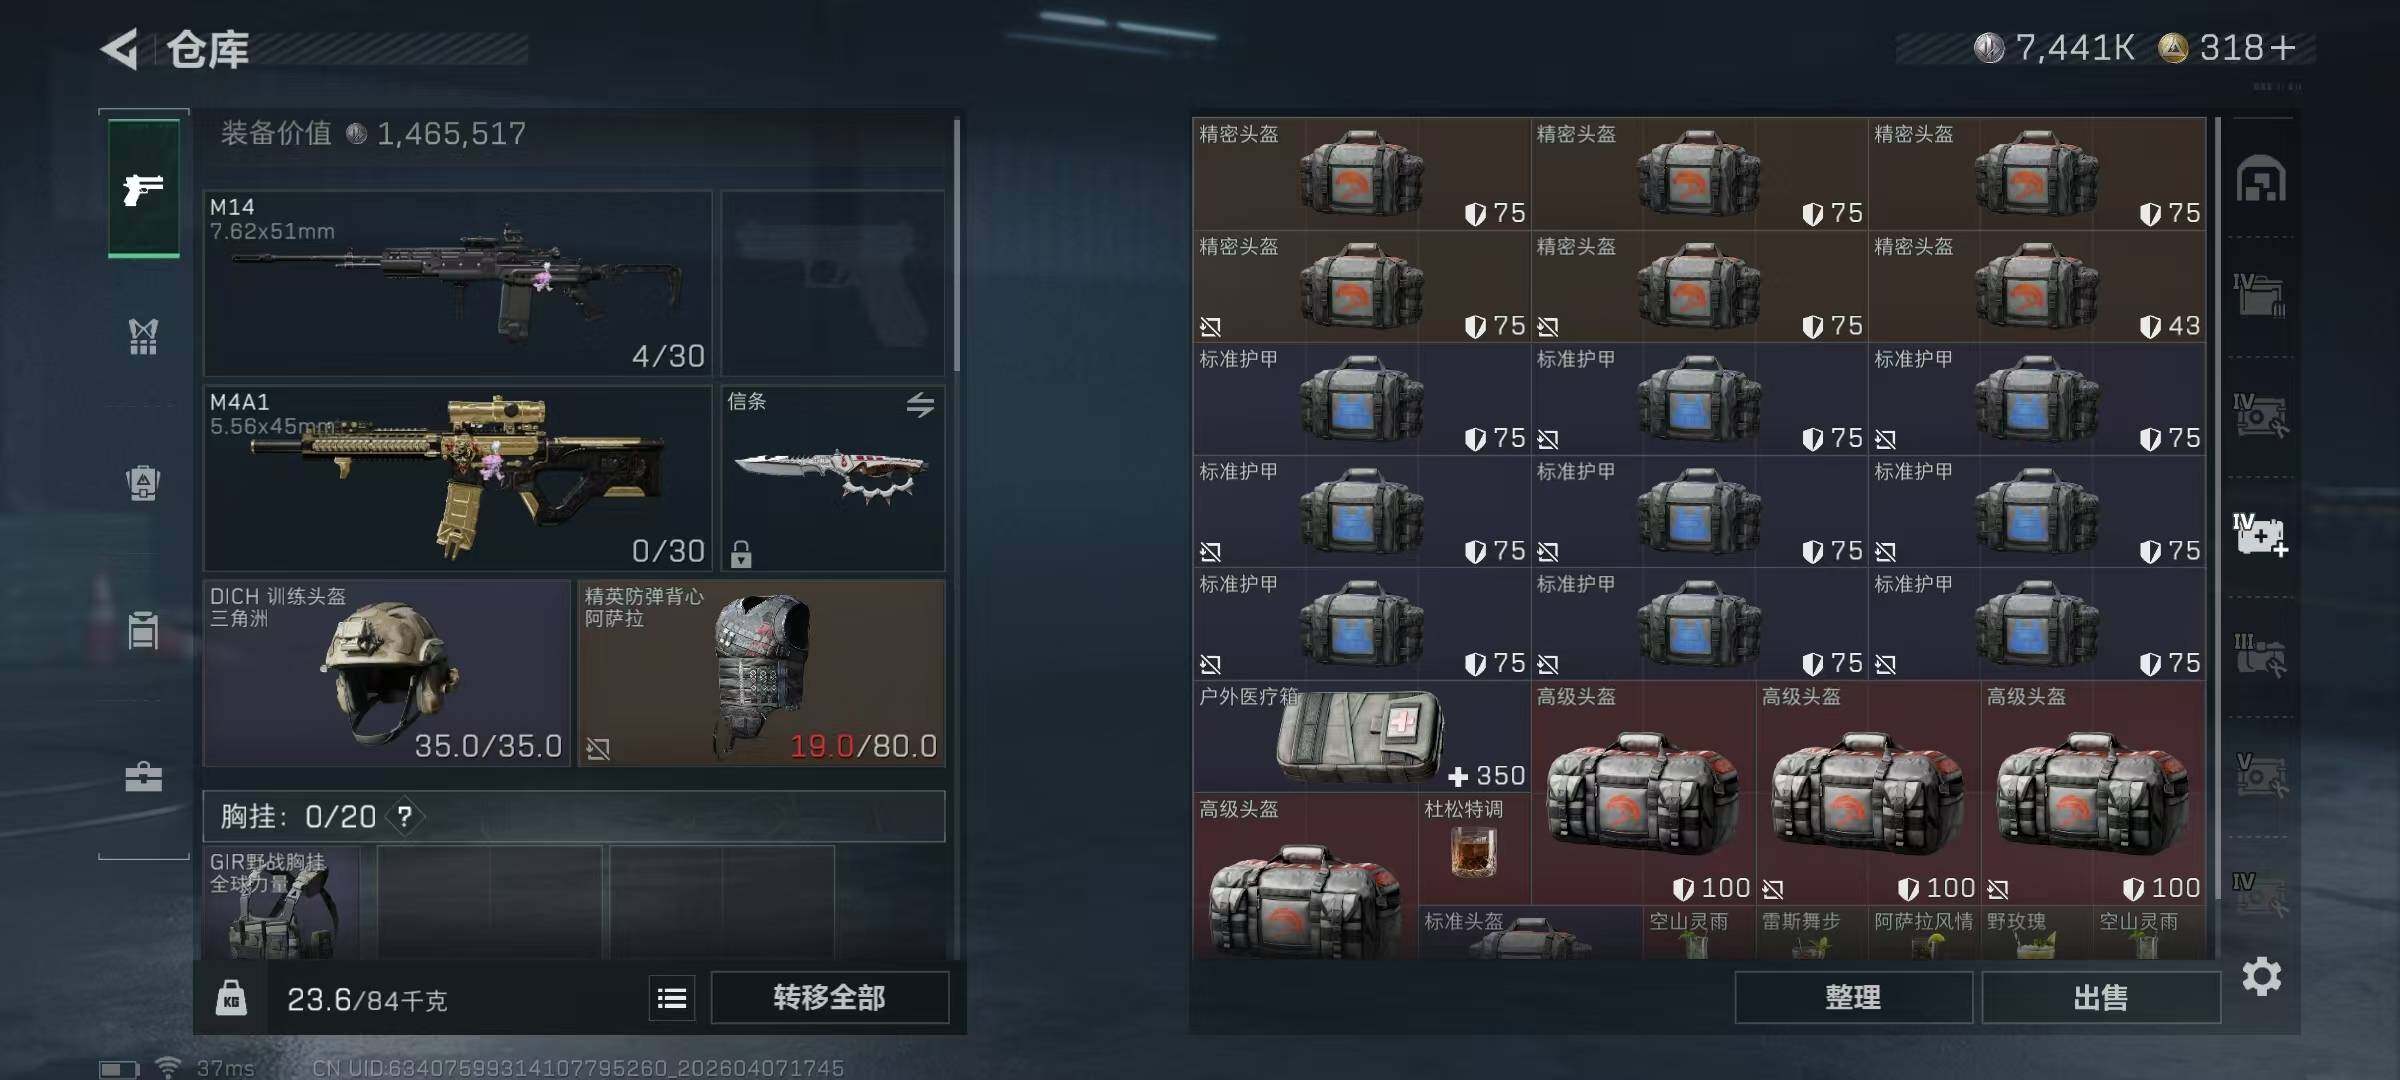The image size is (2400, 1080).
Task: Select the 户外医疗箱 medical box item
Action: 1361,738
